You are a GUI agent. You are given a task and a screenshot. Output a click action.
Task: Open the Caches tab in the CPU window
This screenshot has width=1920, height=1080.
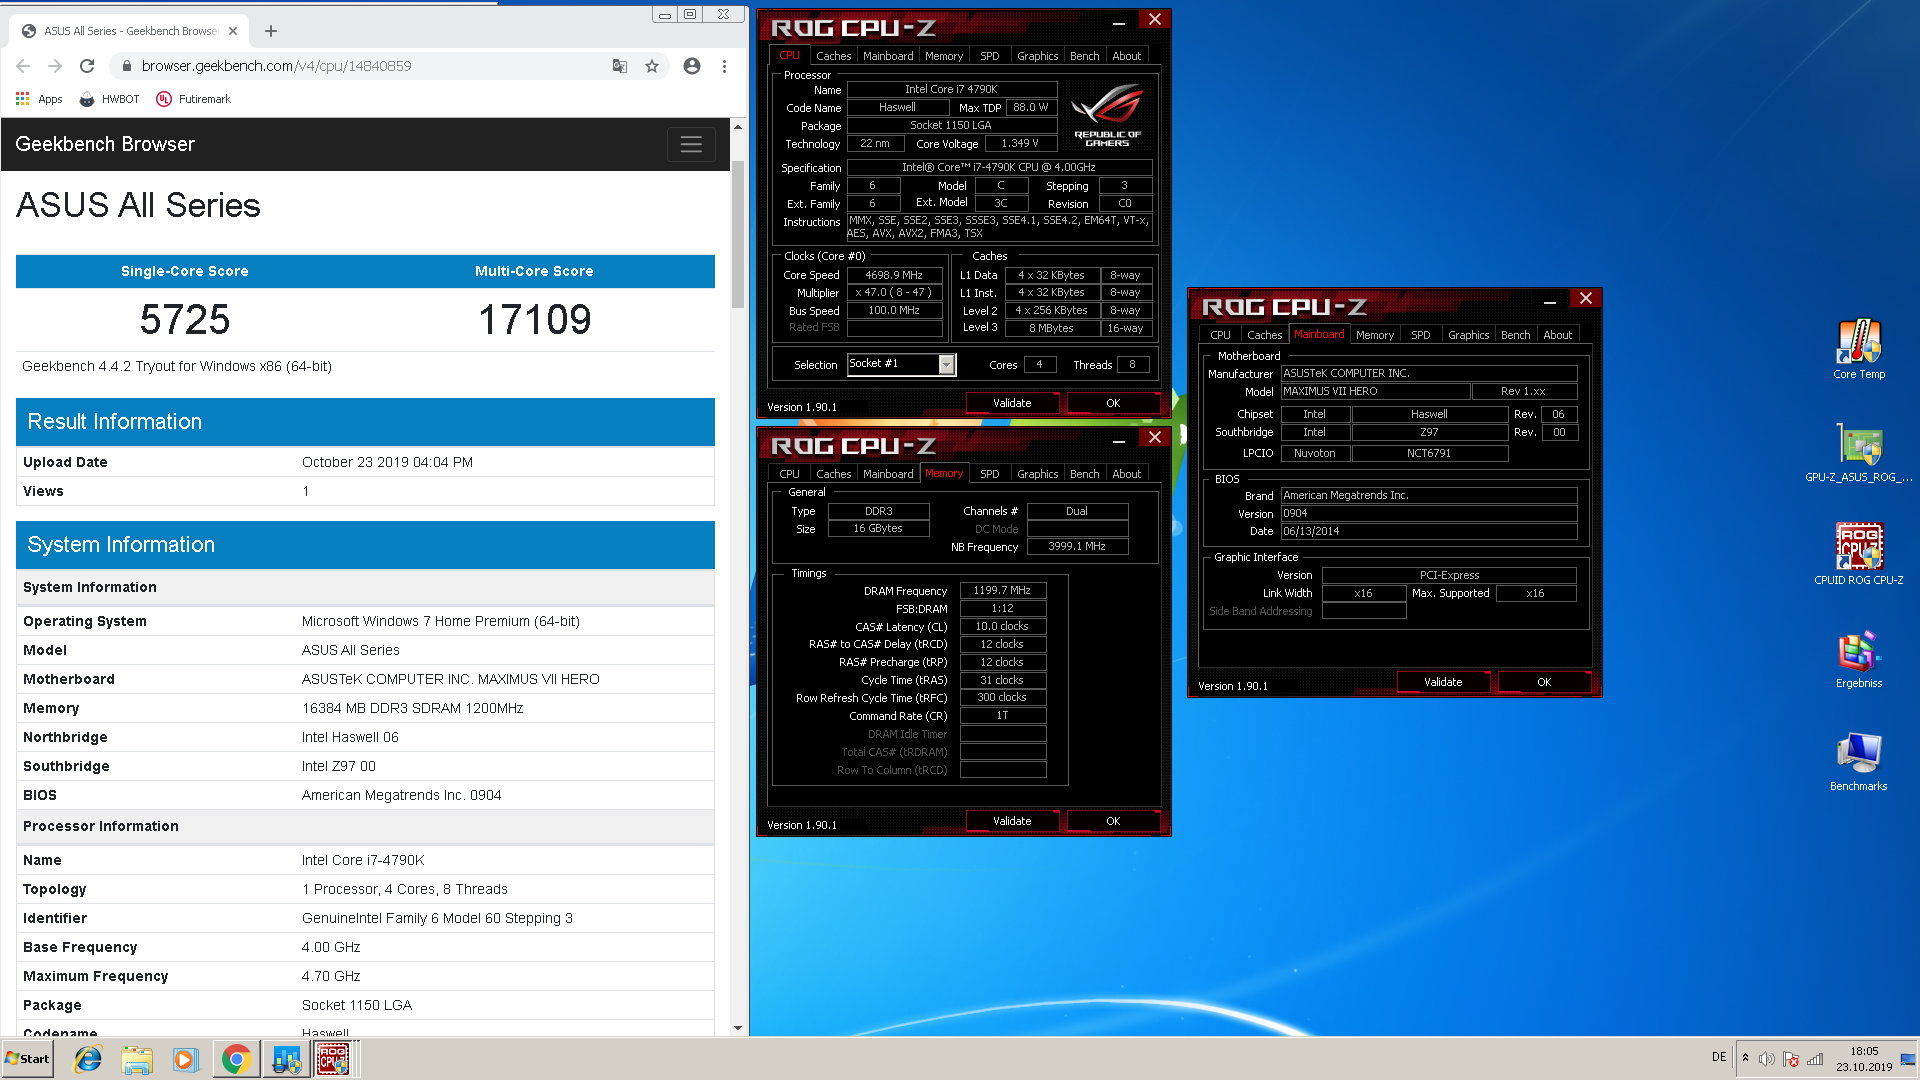point(833,56)
